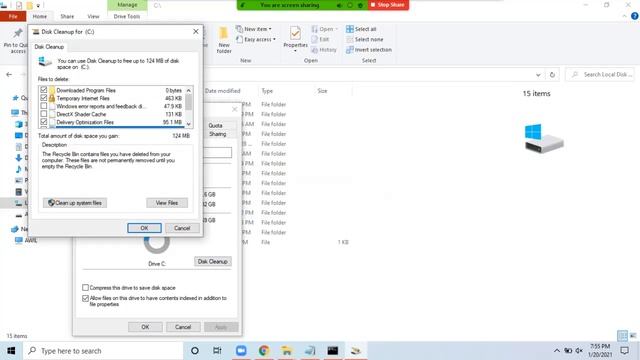Switch to the Share ribbon tab
640x360 pixels.
coord(67,16)
